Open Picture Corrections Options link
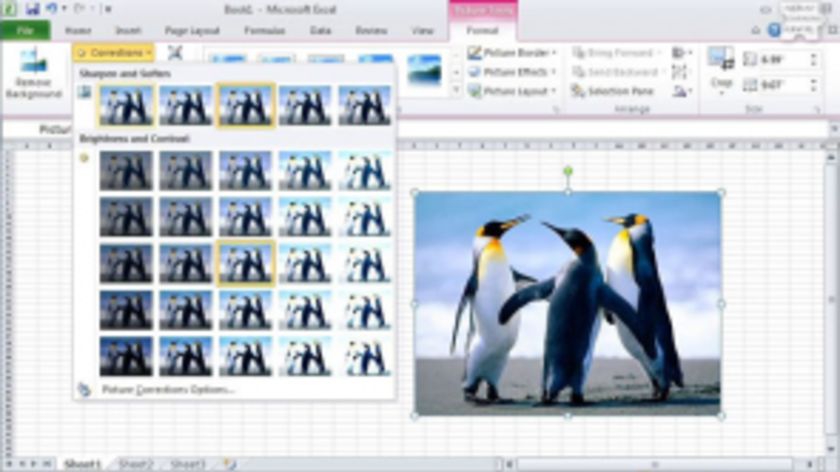This screenshot has height=472, width=840. point(168,389)
